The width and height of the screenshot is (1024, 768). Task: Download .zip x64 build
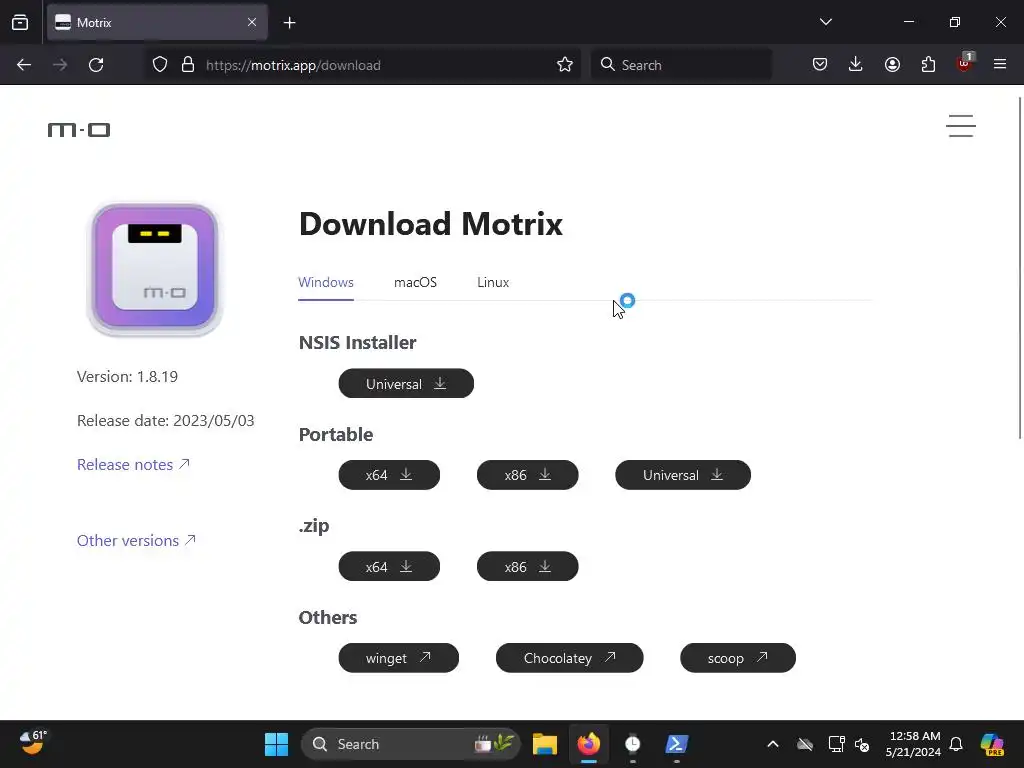(389, 566)
